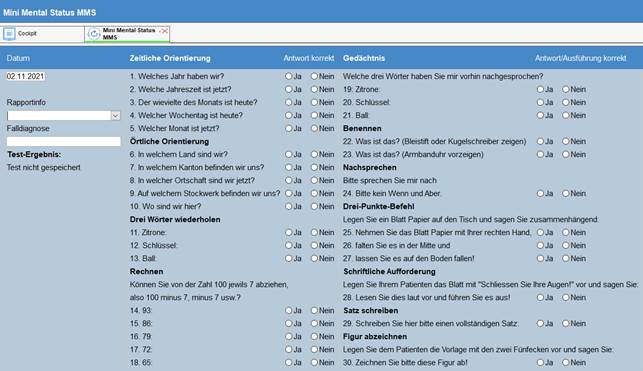643x371 pixels.
Task: Select Nein for memory item 20 Schlüssel
Action: pos(566,102)
